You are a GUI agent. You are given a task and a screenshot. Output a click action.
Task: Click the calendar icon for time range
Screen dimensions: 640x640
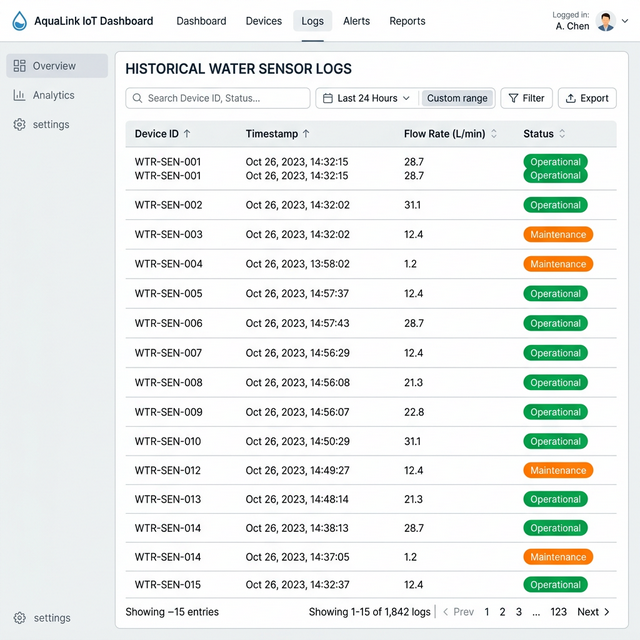click(x=327, y=98)
